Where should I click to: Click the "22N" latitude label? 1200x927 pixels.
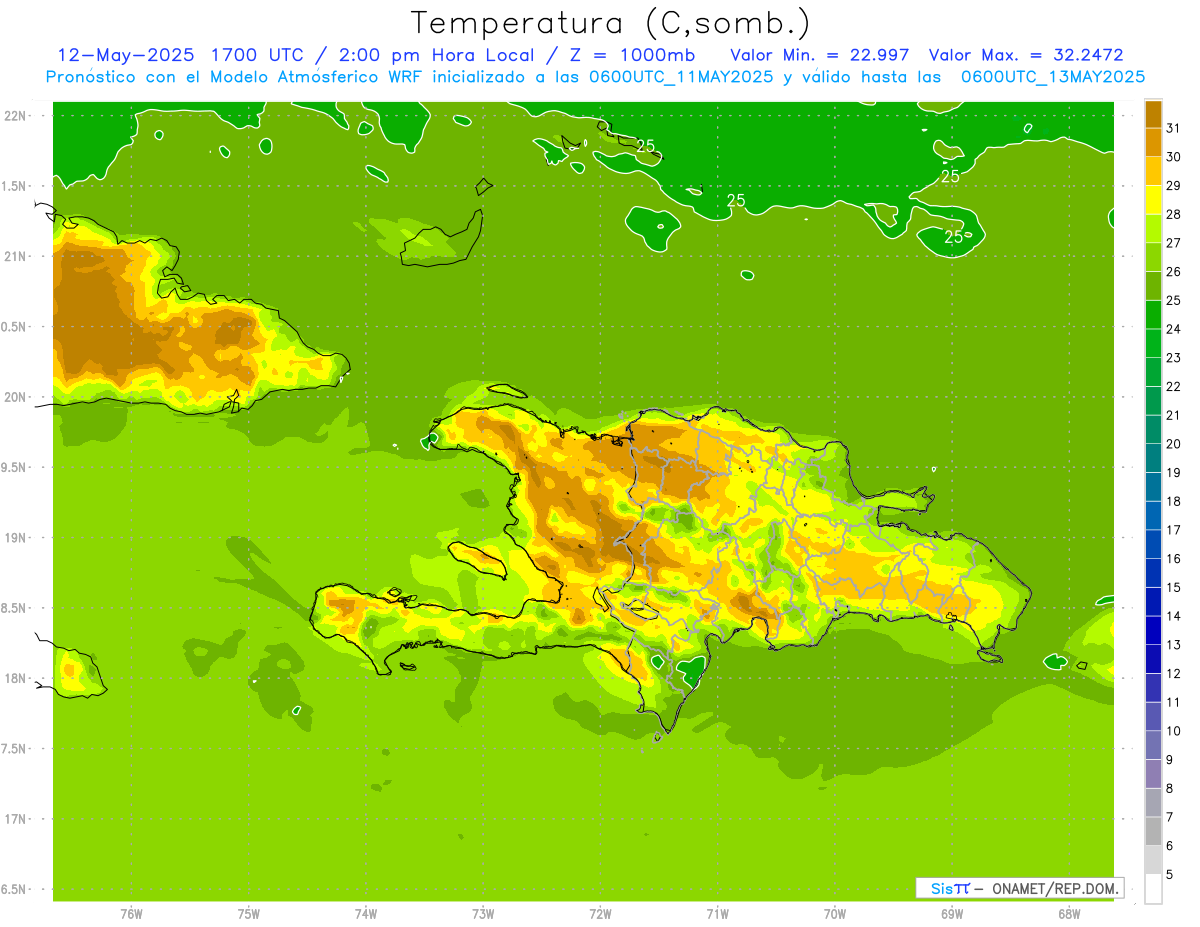pyautogui.click(x=15, y=115)
